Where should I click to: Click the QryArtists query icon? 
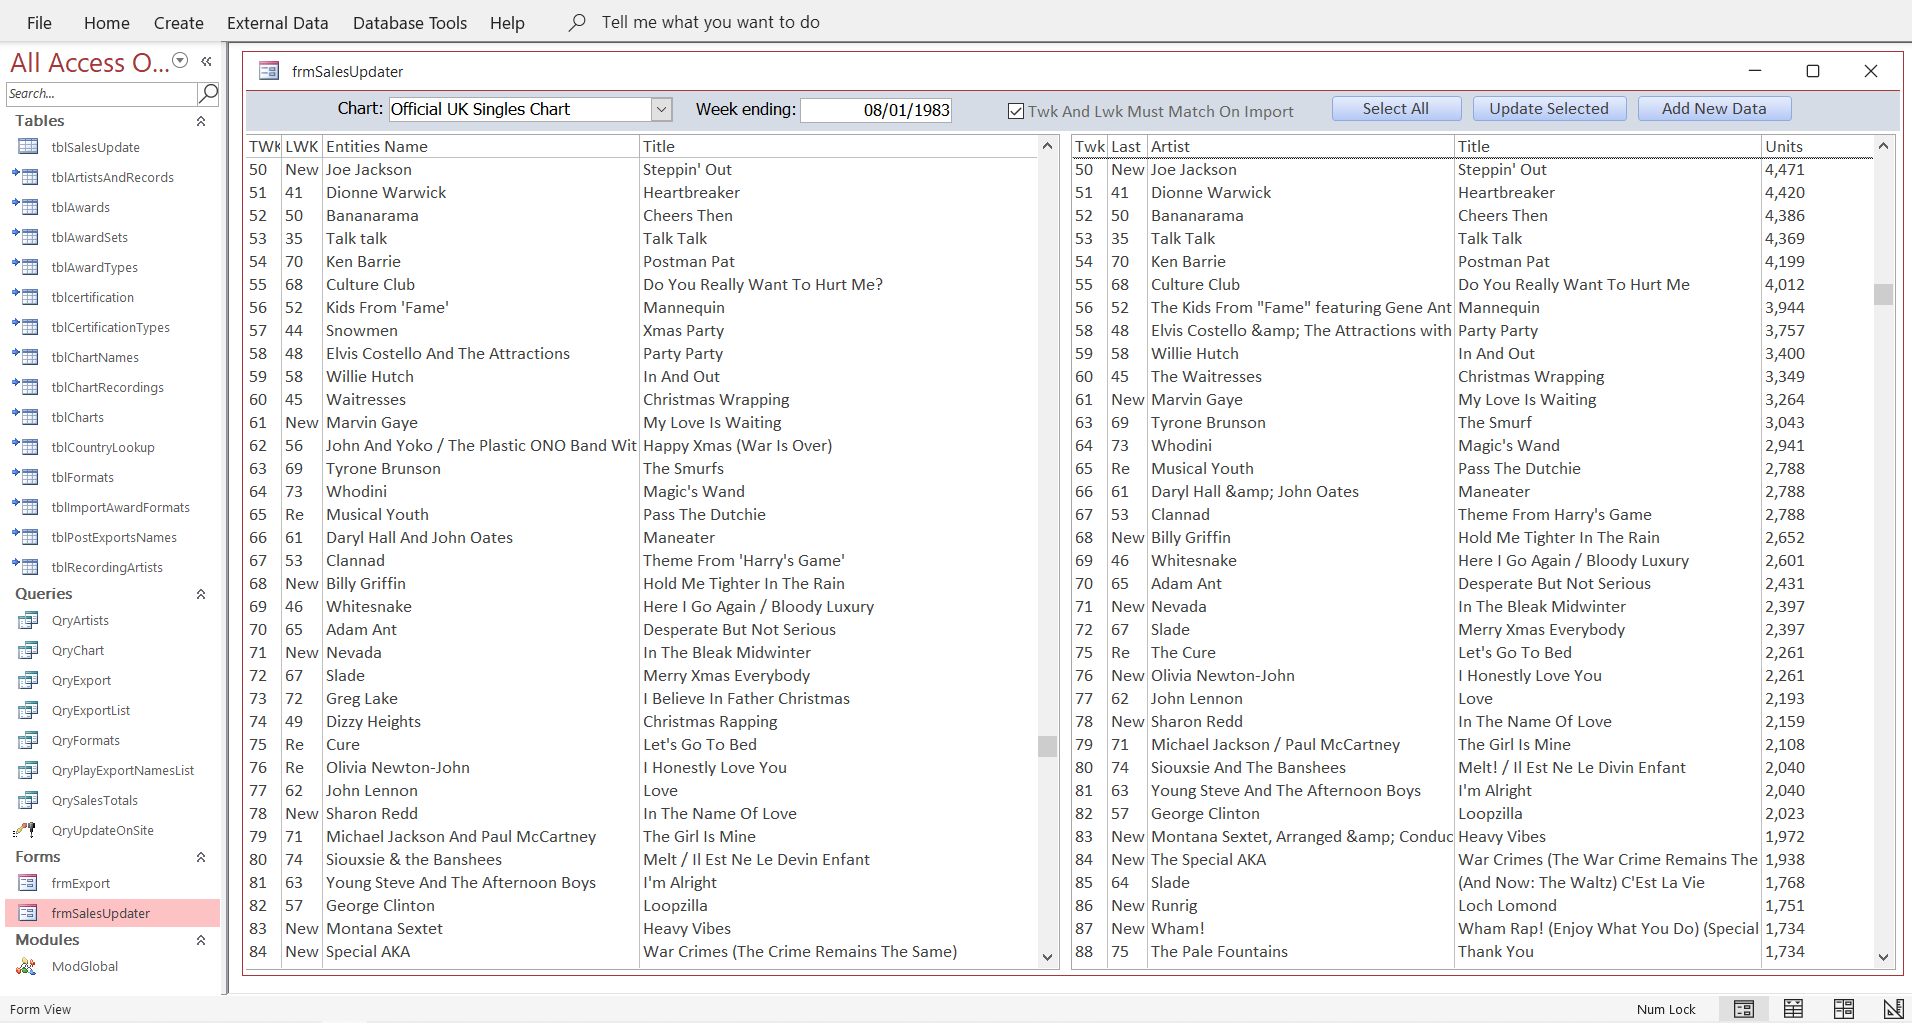click(x=28, y=621)
